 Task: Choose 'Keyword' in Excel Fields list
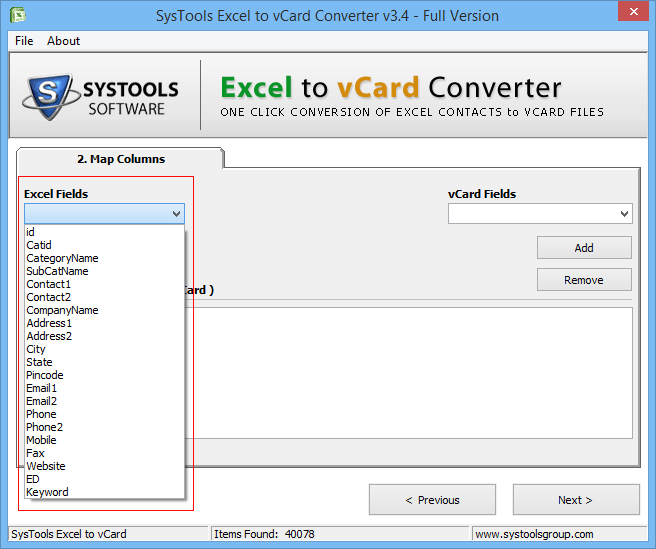105,491
